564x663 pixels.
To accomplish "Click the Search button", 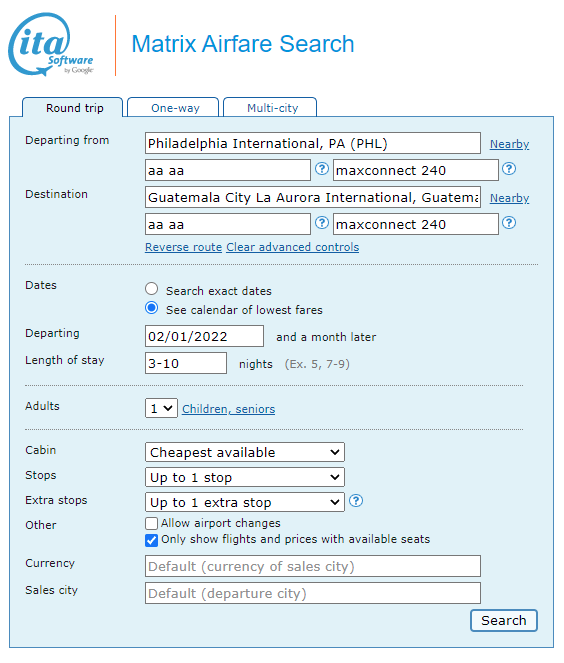I will coord(504,621).
